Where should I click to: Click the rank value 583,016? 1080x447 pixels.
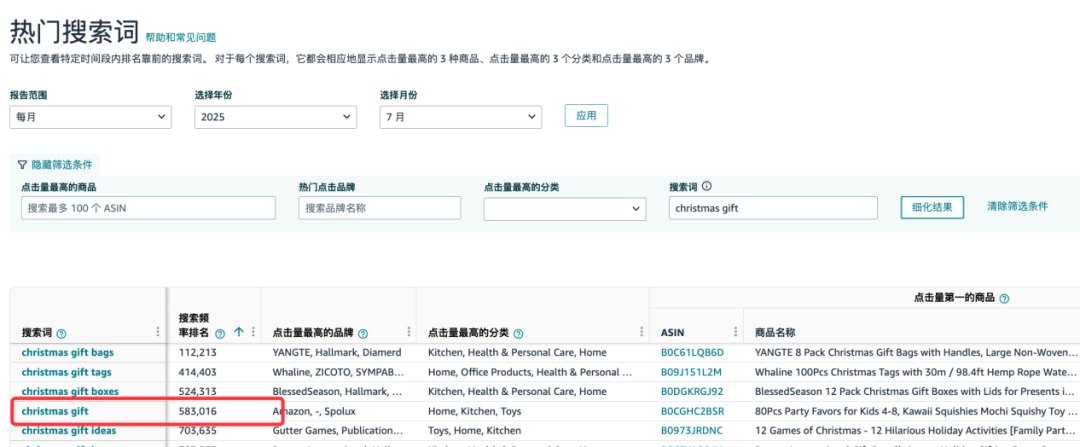[198, 411]
